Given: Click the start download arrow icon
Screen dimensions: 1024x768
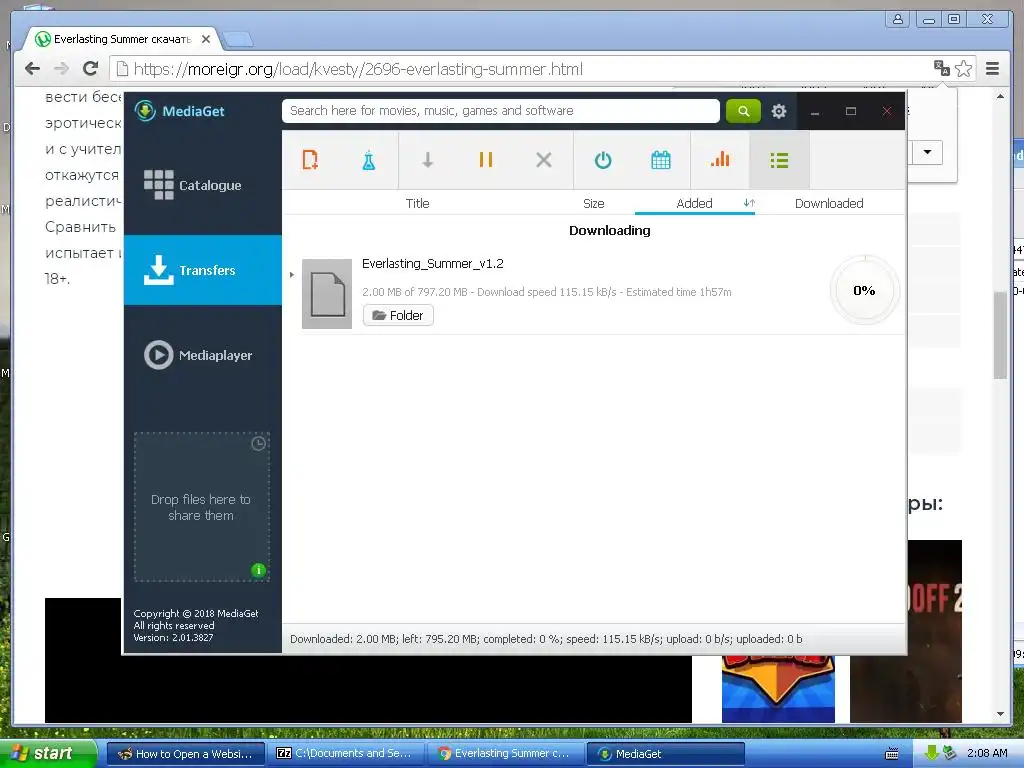Looking at the screenshot, I should tap(427, 160).
